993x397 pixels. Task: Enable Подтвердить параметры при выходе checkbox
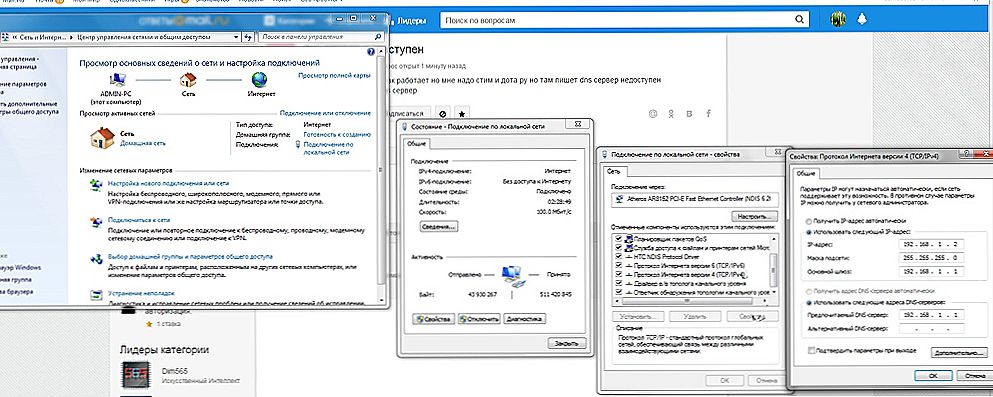pos(811,350)
